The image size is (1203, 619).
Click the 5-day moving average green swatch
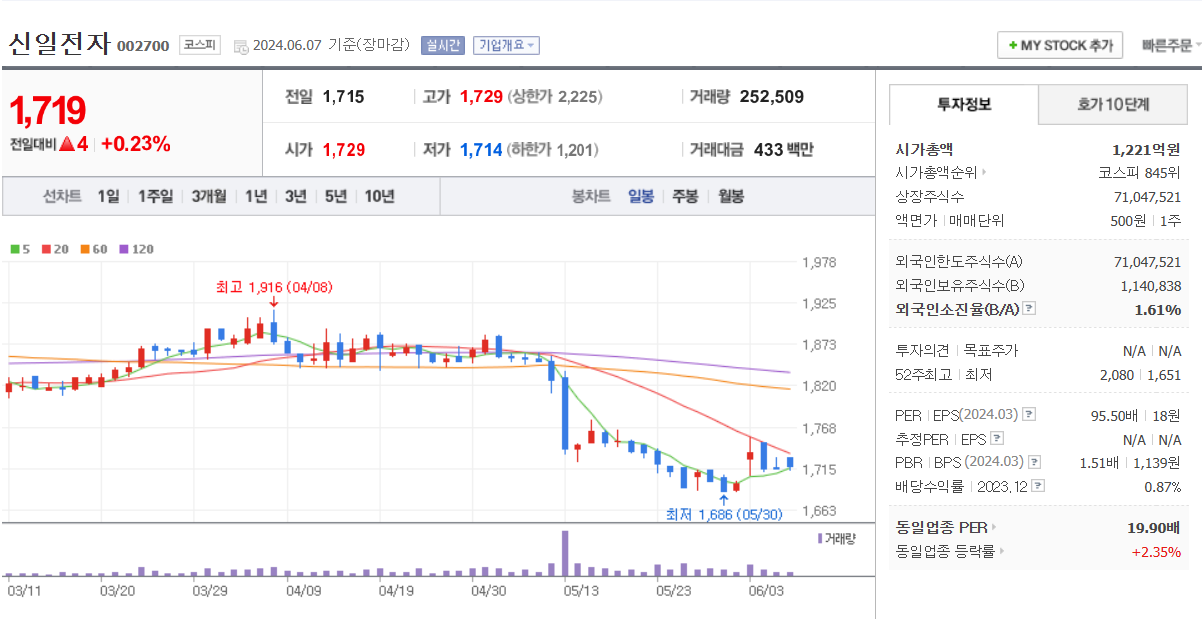[15, 249]
